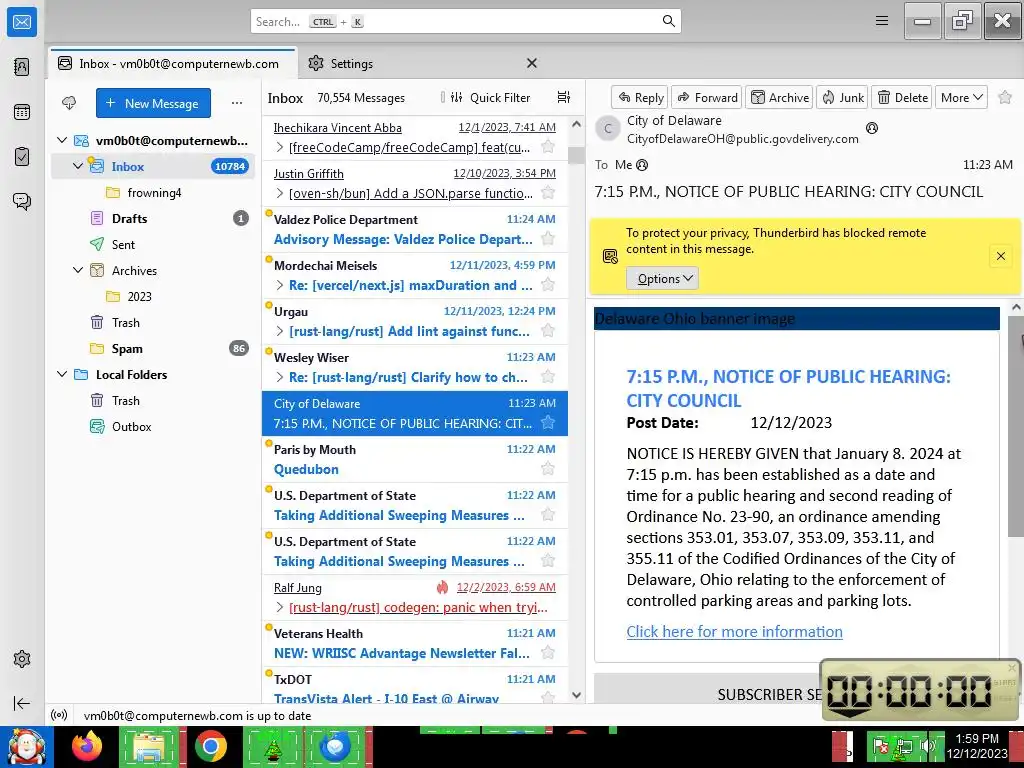Screen dimensions: 1024x768
Task: Switch to the Inbox tab
Action: (x=173, y=63)
